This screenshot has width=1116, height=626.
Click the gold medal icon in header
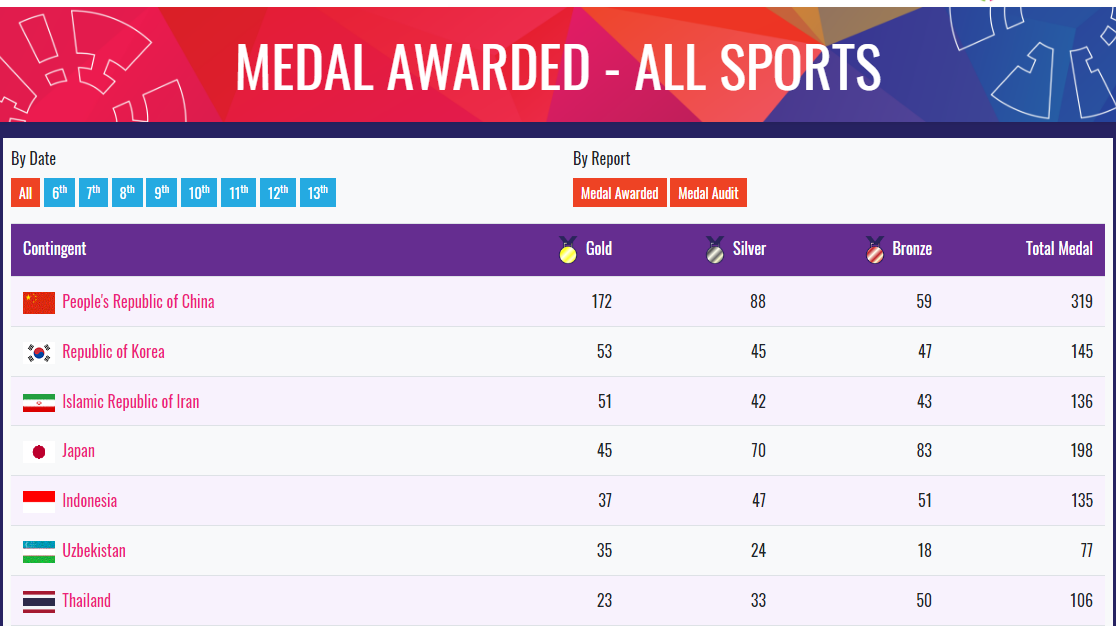pyautogui.click(x=568, y=250)
